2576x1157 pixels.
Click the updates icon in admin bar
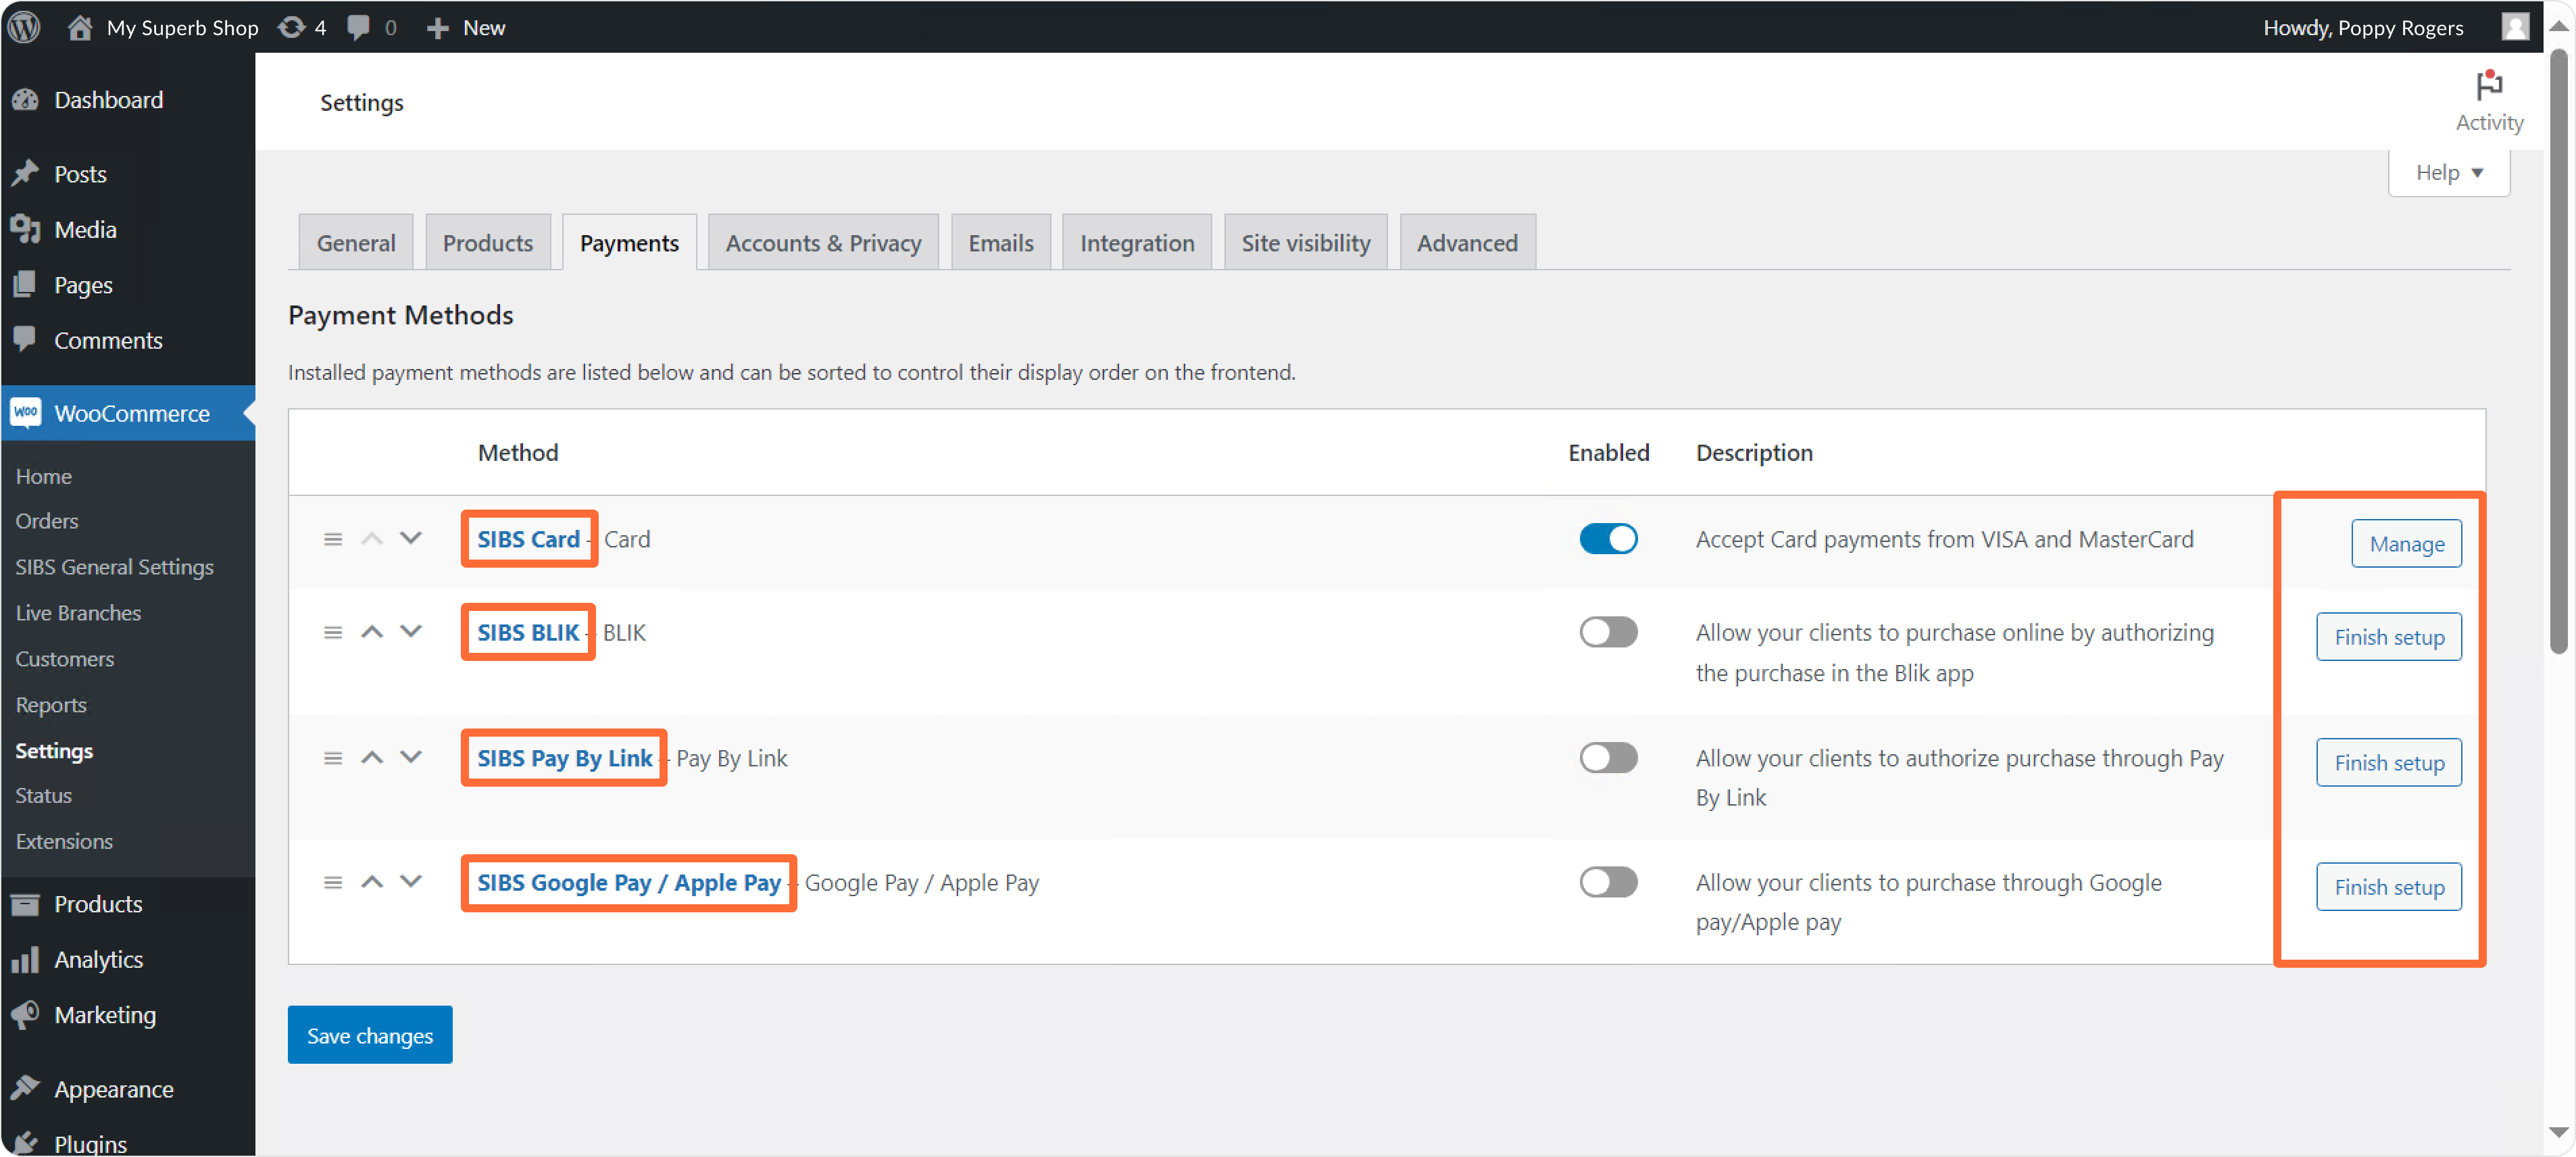291,27
